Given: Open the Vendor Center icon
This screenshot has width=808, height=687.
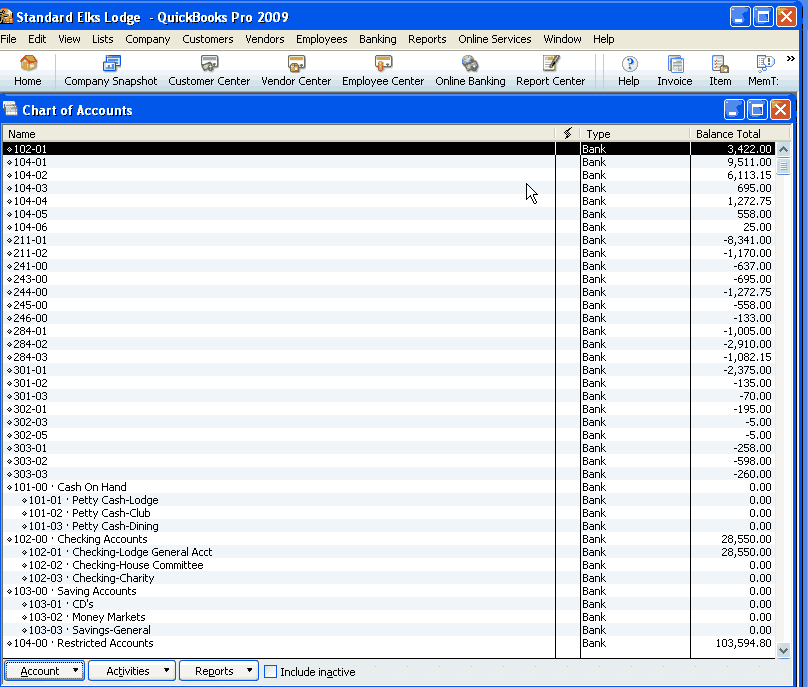Looking at the screenshot, I should (x=296, y=70).
